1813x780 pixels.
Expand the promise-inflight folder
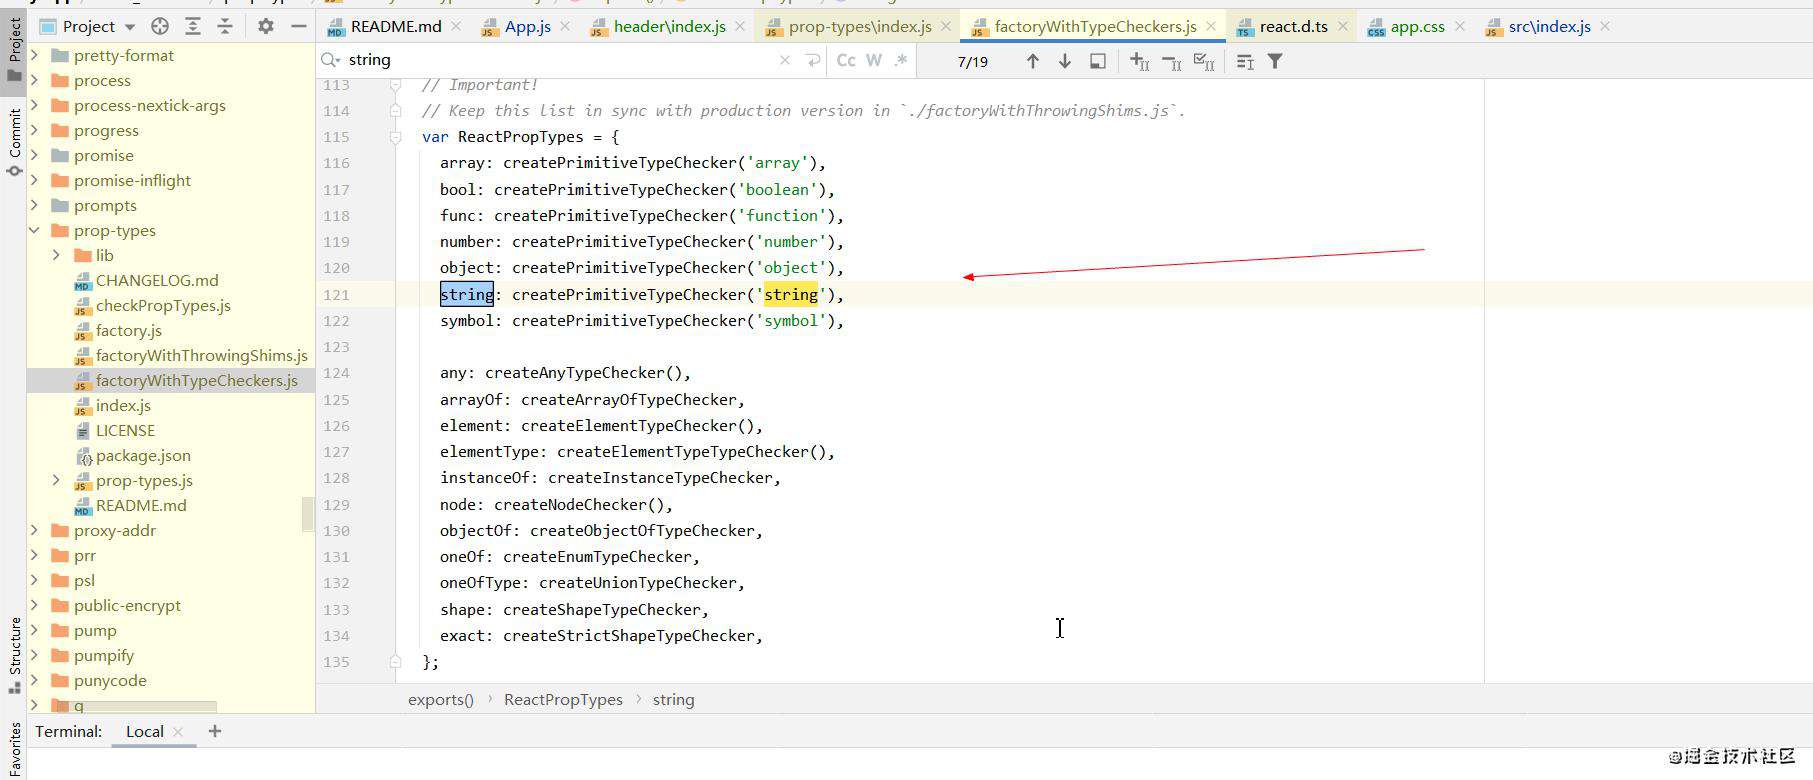pos(35,180)
